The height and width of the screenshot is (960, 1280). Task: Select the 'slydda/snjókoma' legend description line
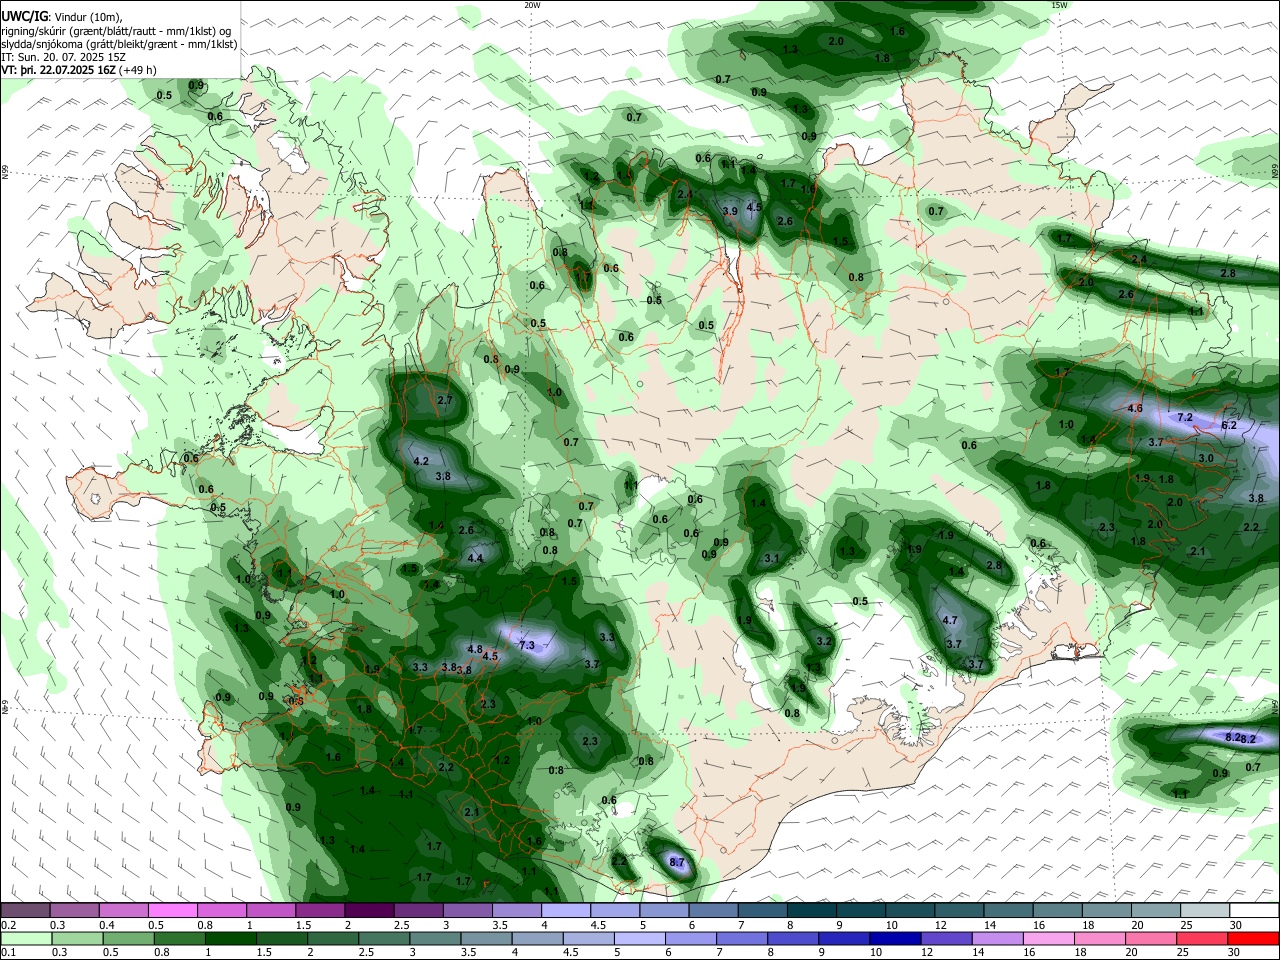pos(119,44)
